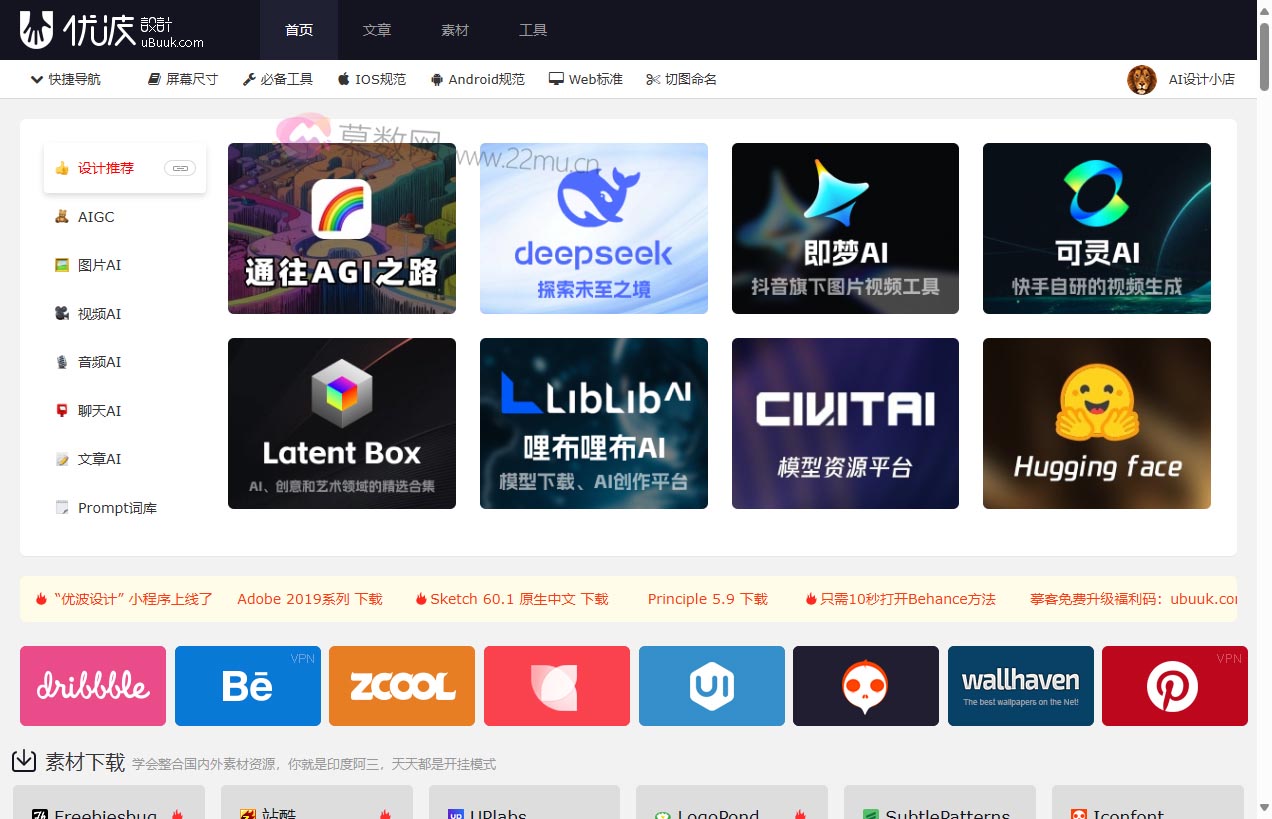Image resolution: width=1272 pixels, height=819 pixels.
Task: Switch to the 文章 tab
Action: coord(377,30)
